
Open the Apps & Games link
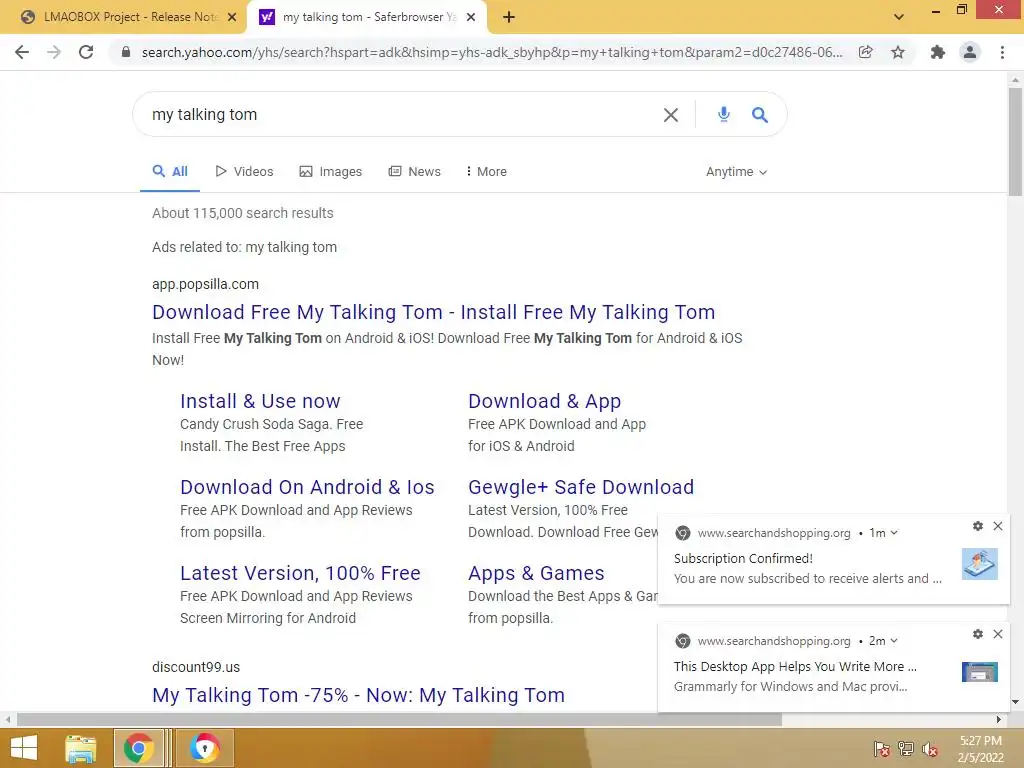coord(536,573)
